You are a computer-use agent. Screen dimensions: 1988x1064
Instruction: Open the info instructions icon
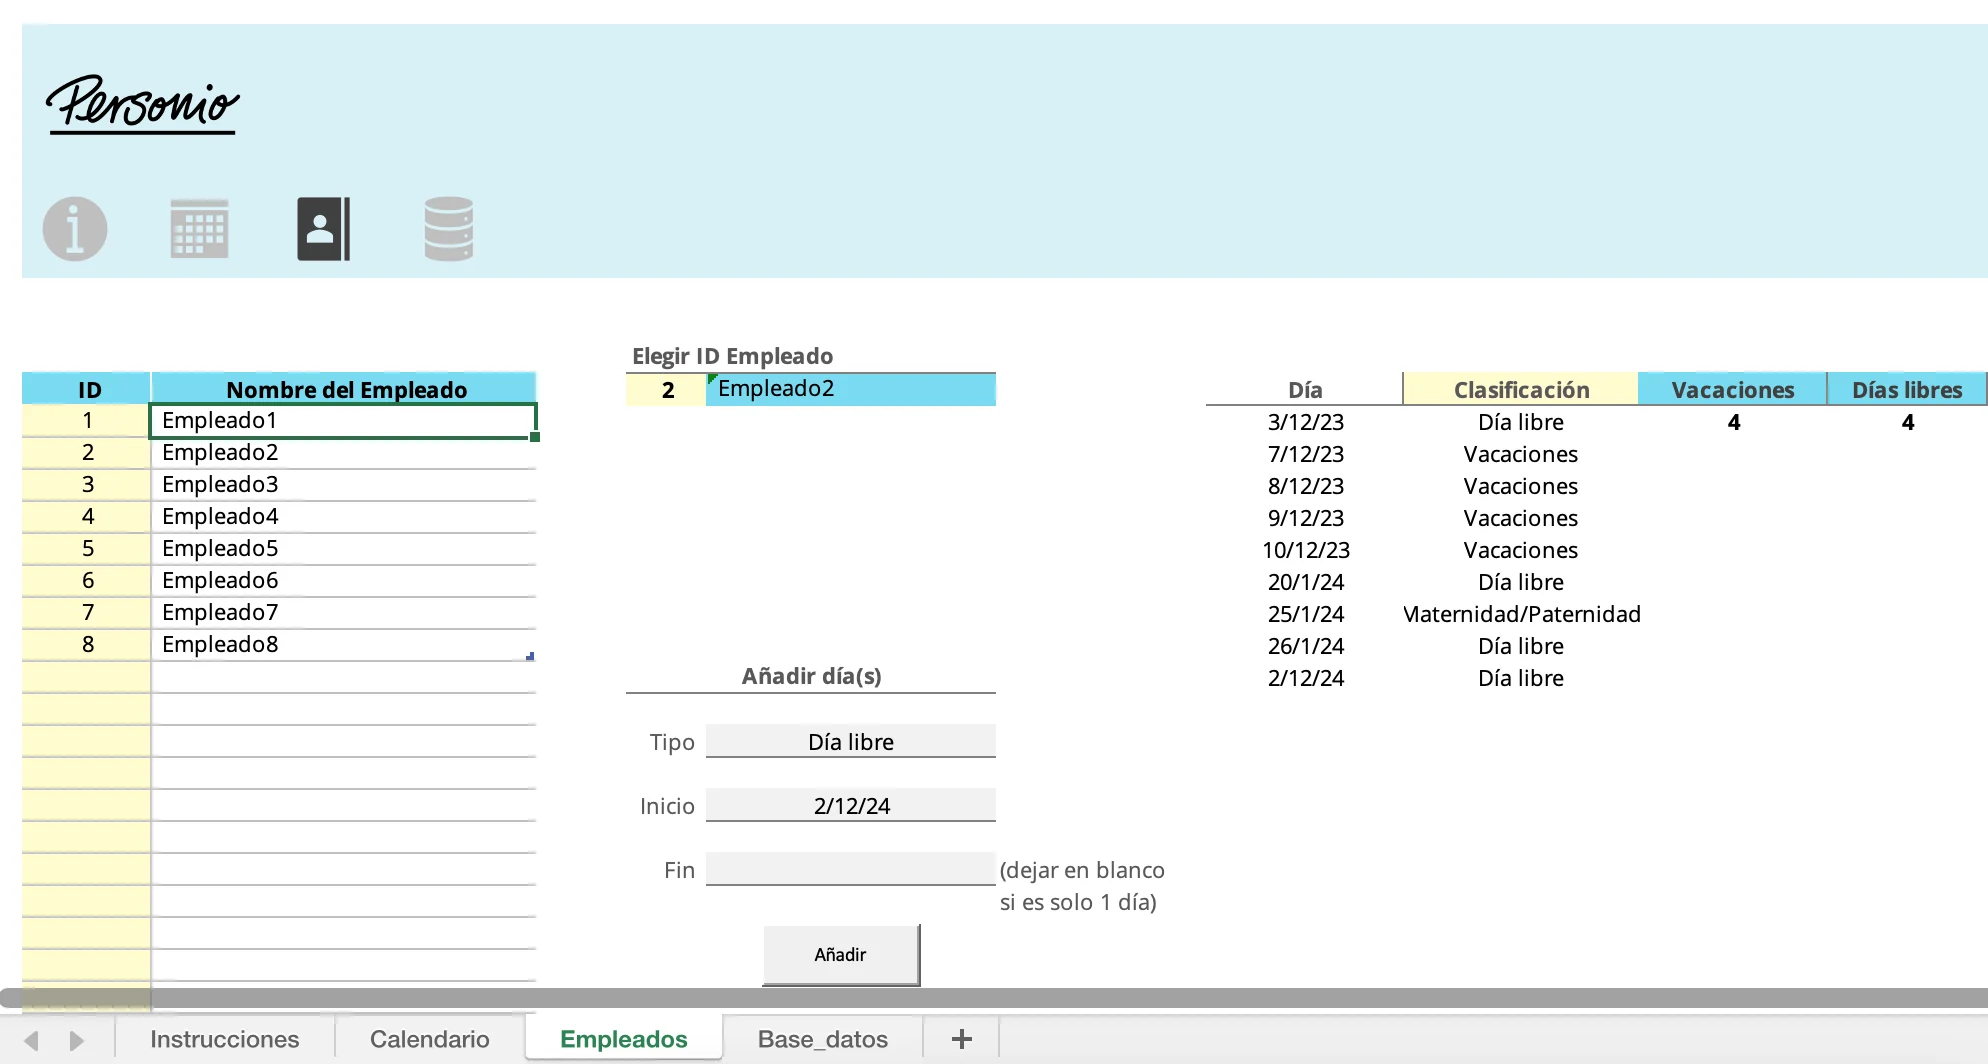click(x=75, y=229)
